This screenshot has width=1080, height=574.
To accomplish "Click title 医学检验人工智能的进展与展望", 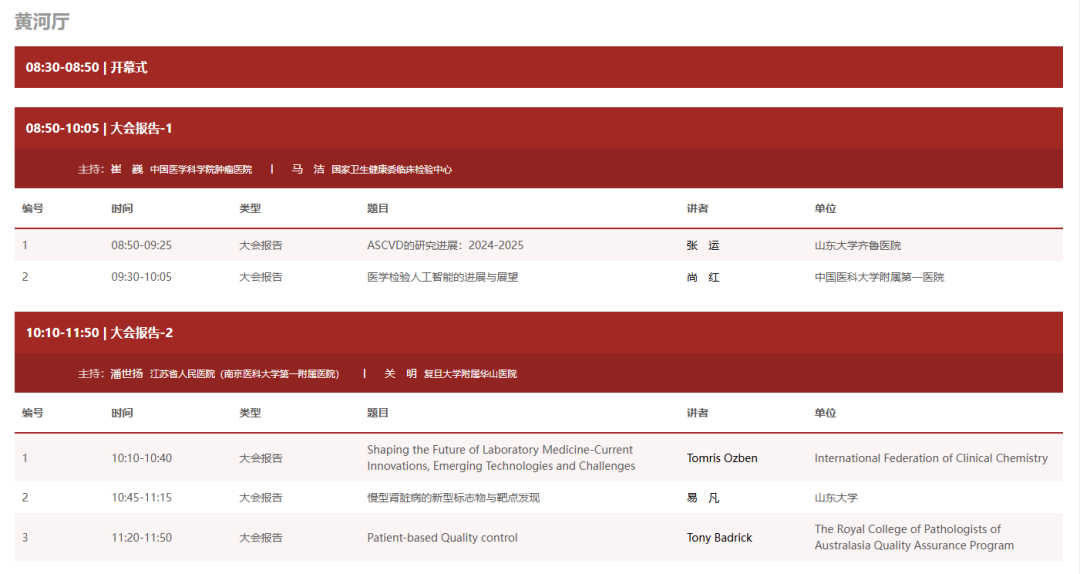I will (442, 277).
